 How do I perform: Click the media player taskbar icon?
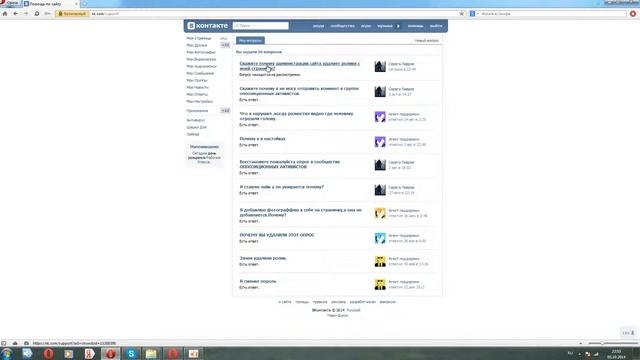pos(69,353)
